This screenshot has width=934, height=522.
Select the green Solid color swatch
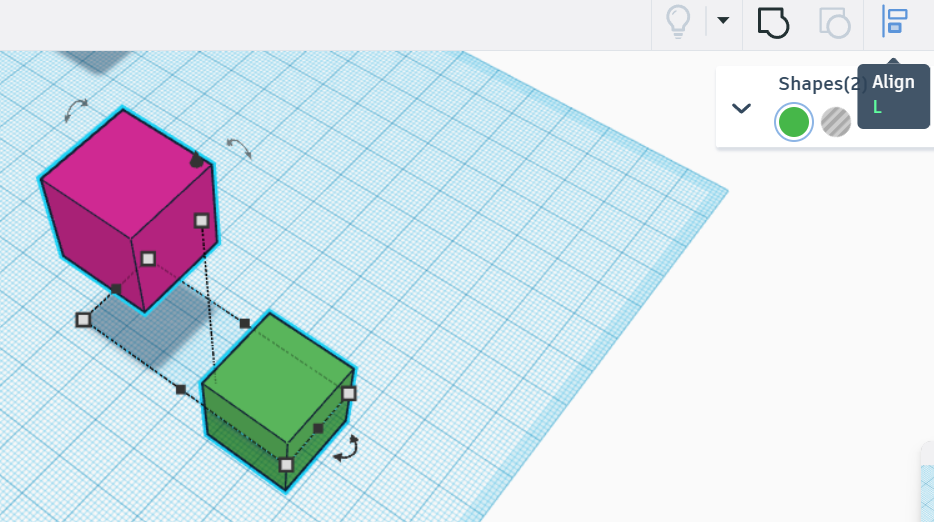click(x=793, y=122)
